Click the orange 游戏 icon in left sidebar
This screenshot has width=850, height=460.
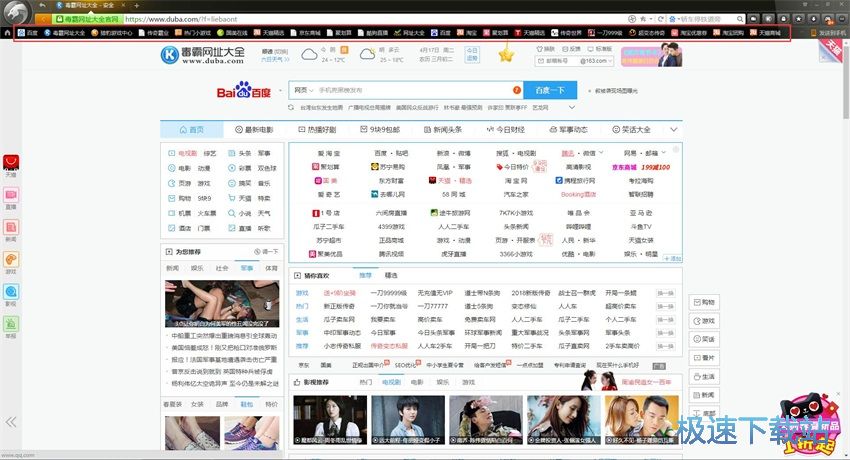11,260
